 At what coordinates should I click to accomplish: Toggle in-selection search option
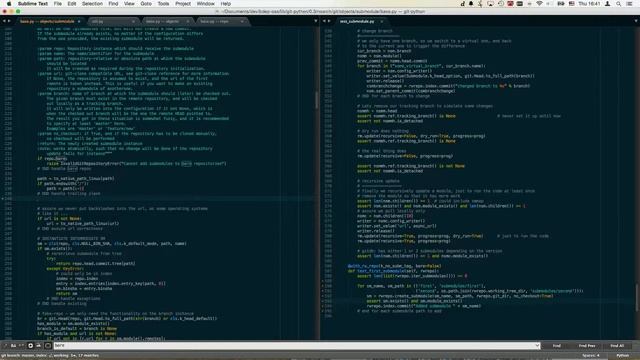tap(39, 345)
